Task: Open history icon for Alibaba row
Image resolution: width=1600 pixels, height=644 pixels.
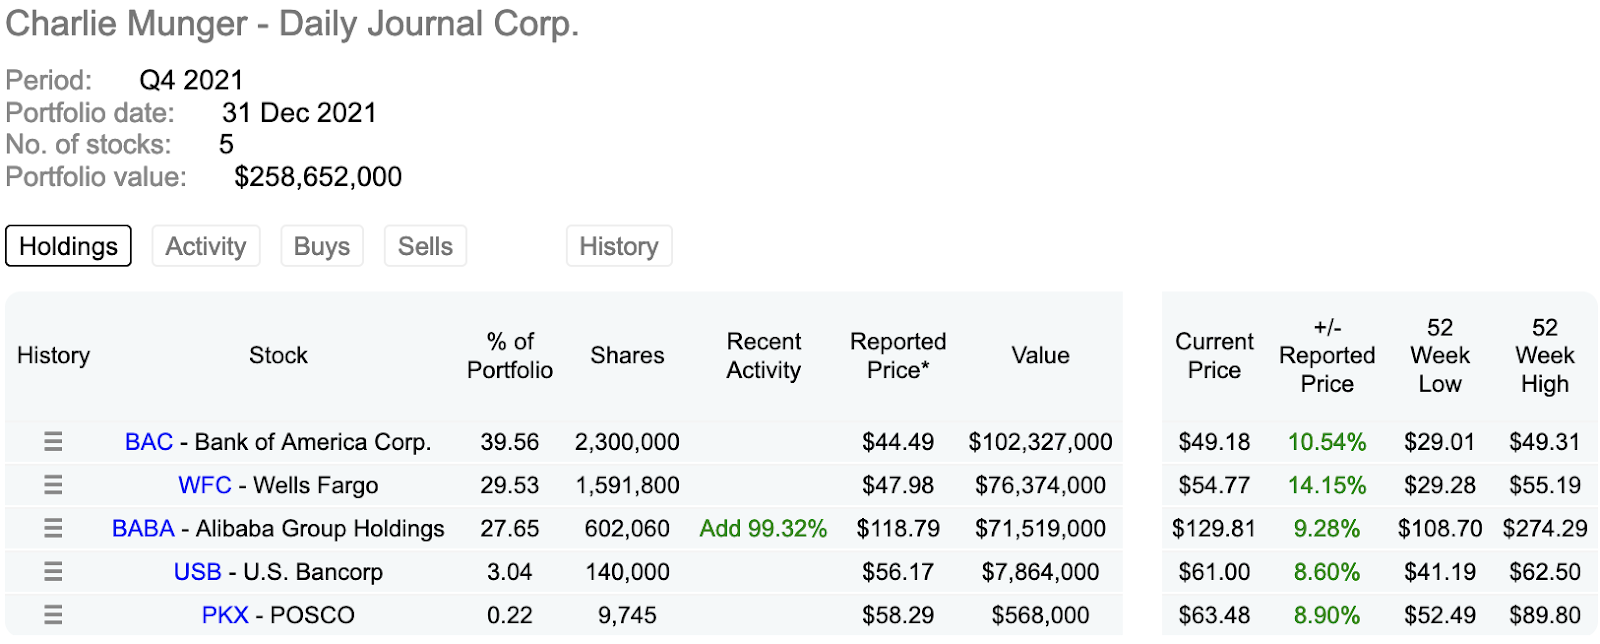Action: click(x=53, y=528)
